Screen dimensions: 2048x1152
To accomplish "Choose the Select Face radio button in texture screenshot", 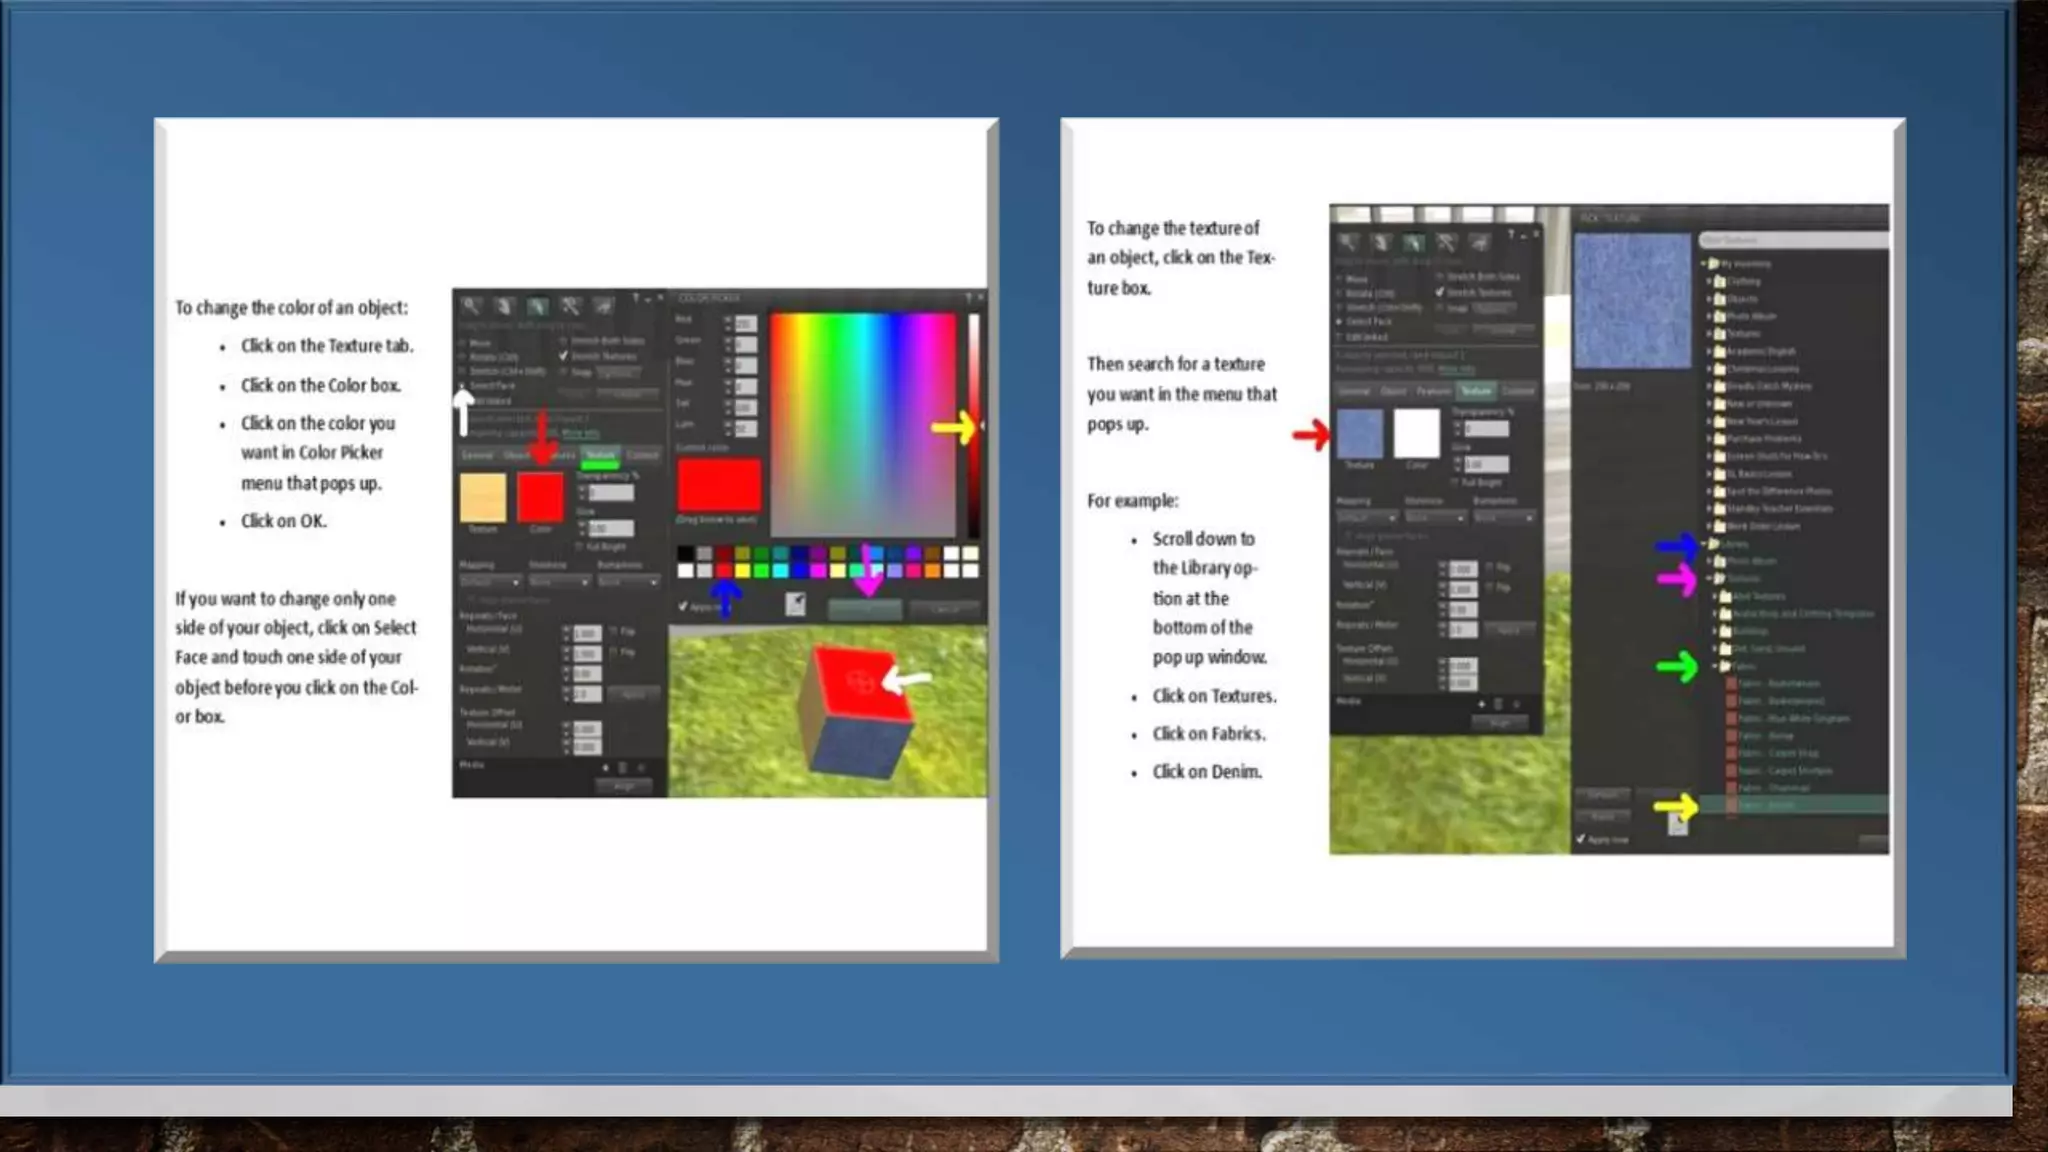I will tap(1340, 321).
